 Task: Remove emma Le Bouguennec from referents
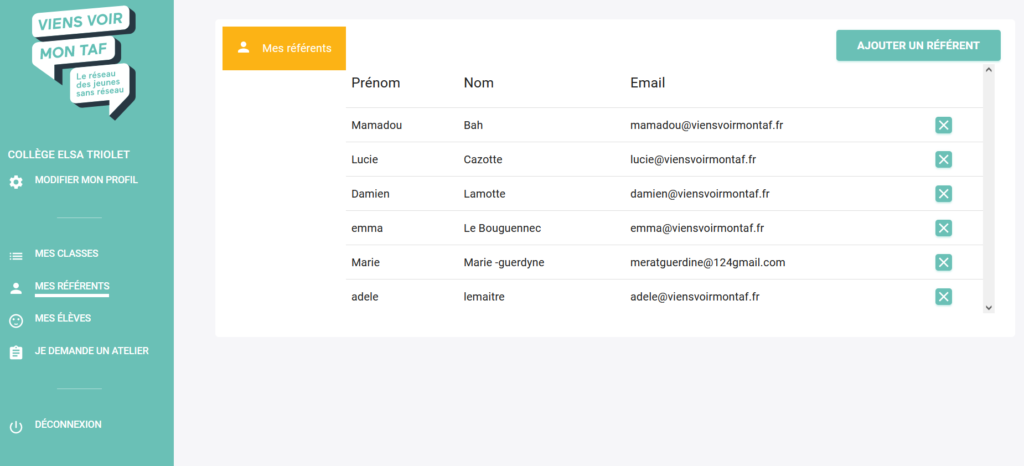[x=943, y=228]
